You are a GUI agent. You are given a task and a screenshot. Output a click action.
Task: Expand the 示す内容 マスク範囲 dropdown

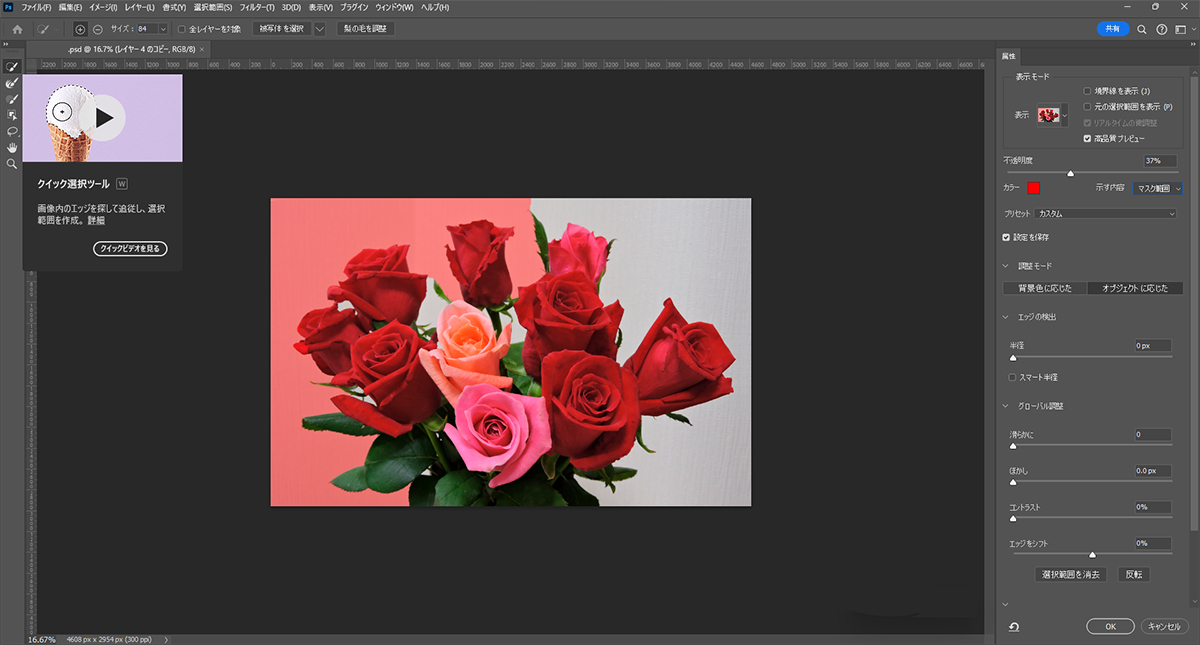[x=1158, y=188]
